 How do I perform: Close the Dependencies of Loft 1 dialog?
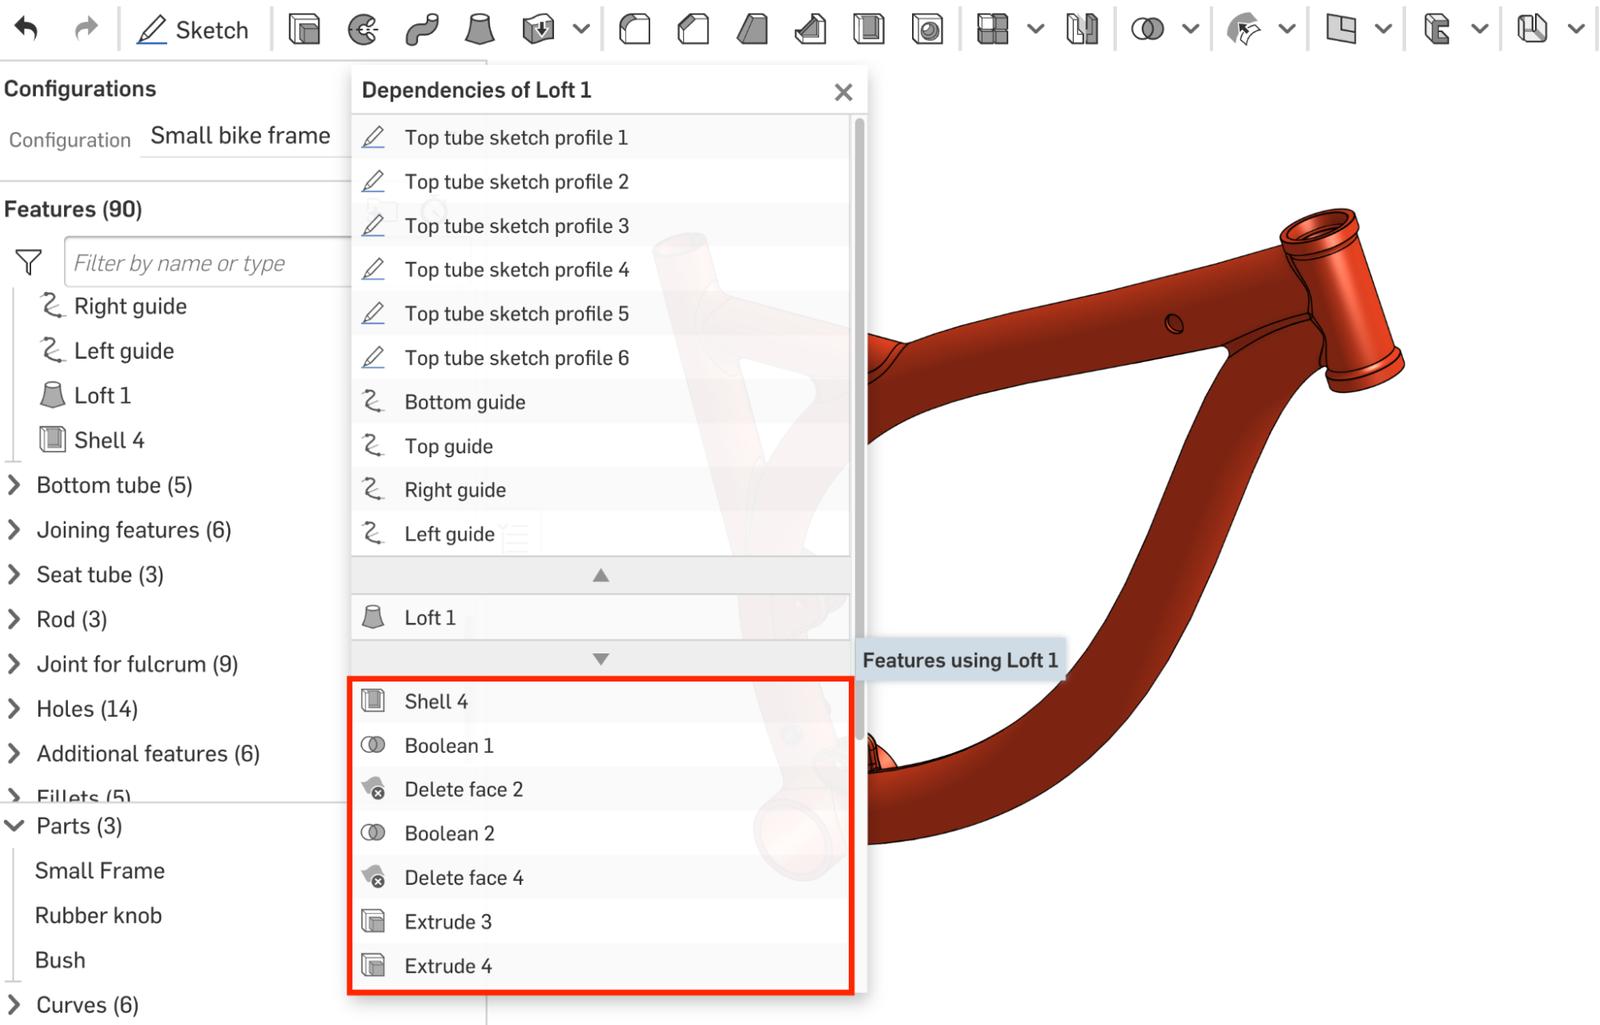point(843,91)
